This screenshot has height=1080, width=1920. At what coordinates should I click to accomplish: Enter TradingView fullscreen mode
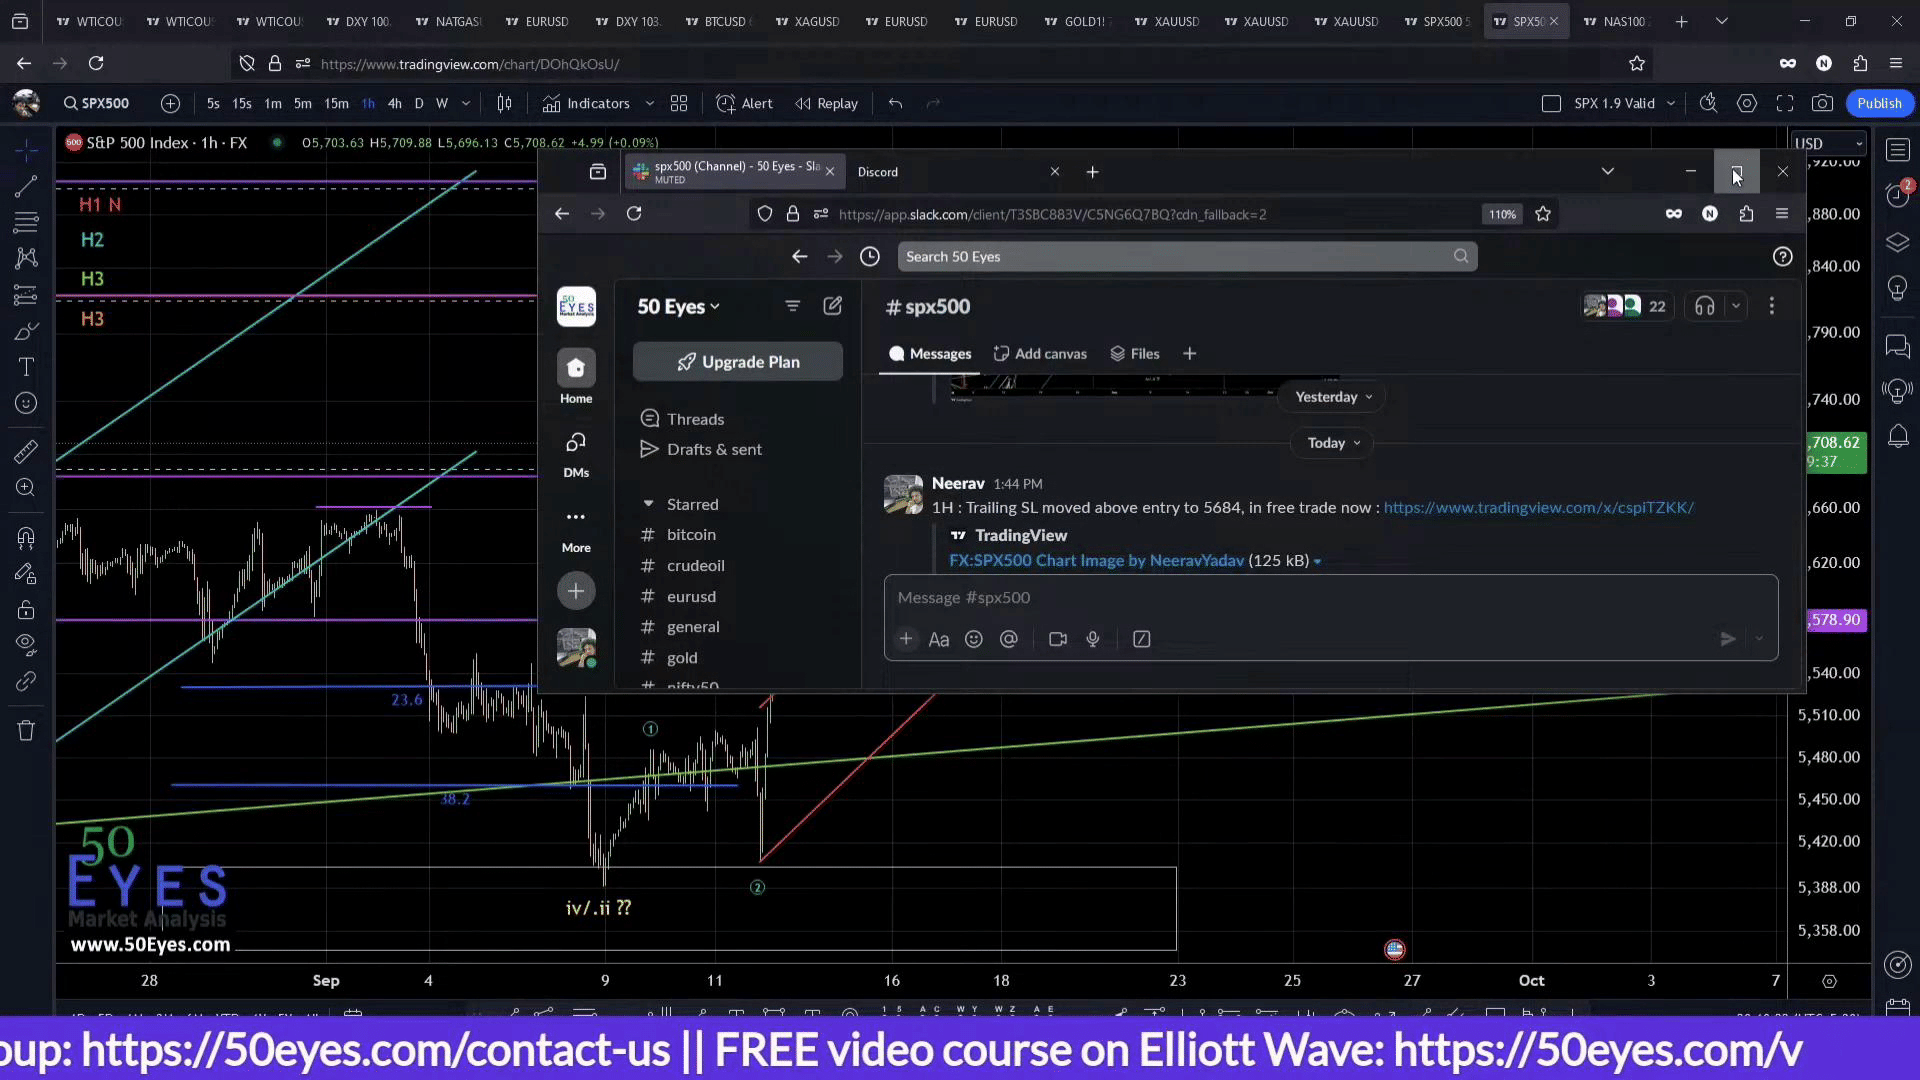click(x=1785, y=103)
